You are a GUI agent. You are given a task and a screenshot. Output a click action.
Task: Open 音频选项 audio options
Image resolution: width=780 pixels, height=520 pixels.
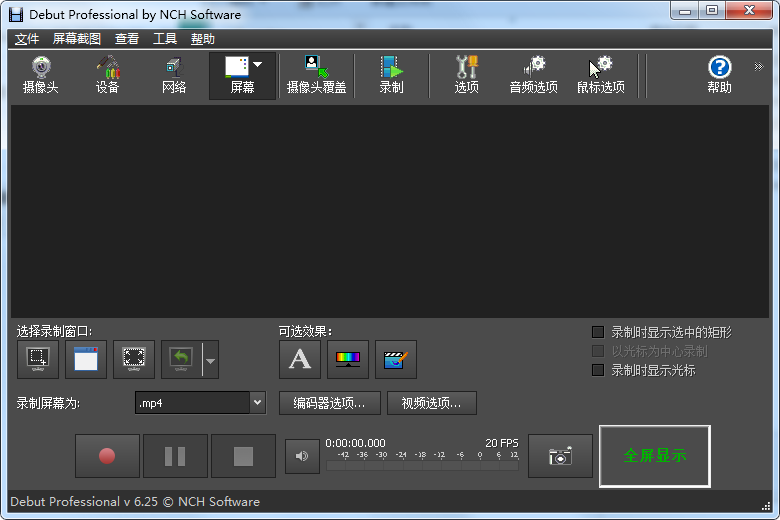533,75
